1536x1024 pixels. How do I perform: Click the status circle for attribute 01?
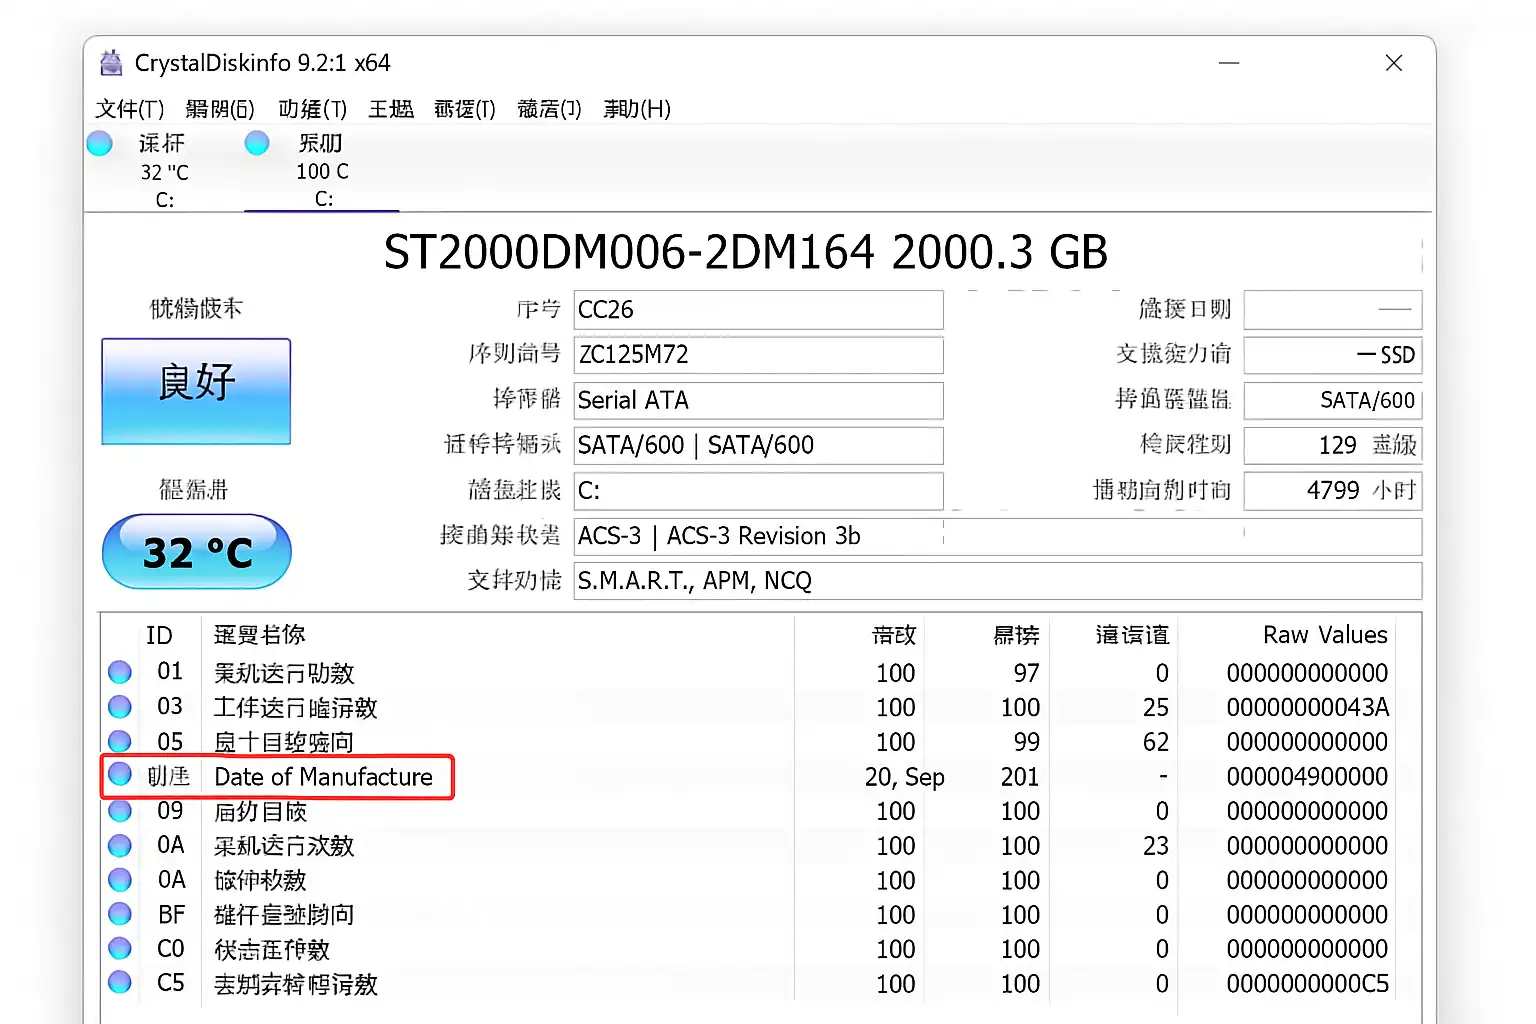[120, 672]
